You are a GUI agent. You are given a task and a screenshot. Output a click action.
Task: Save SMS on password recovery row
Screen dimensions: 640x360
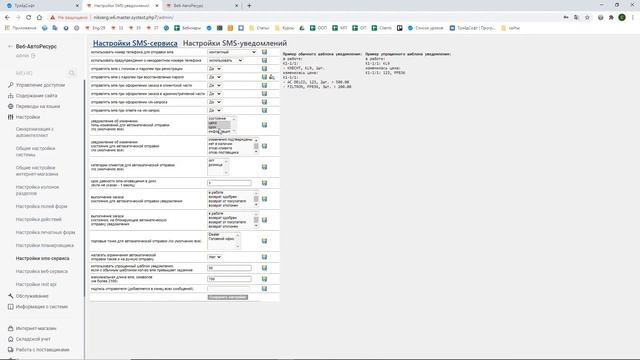coord(264,77)
